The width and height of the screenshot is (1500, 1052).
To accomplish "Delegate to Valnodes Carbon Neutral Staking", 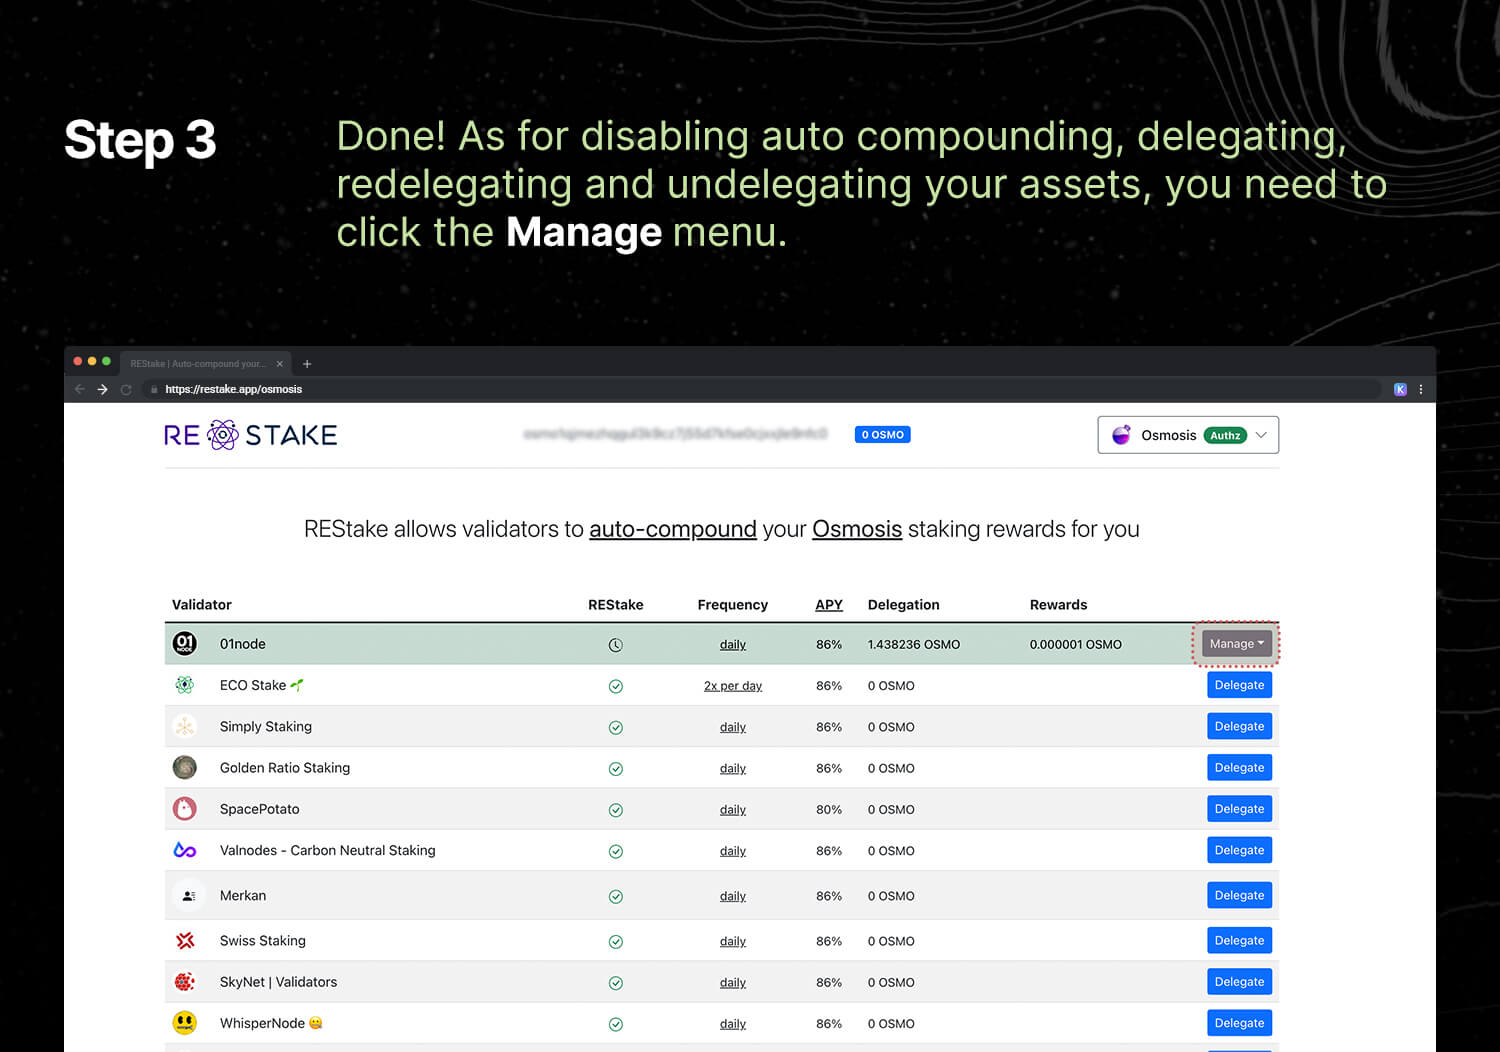I will tap(1239, 850).
